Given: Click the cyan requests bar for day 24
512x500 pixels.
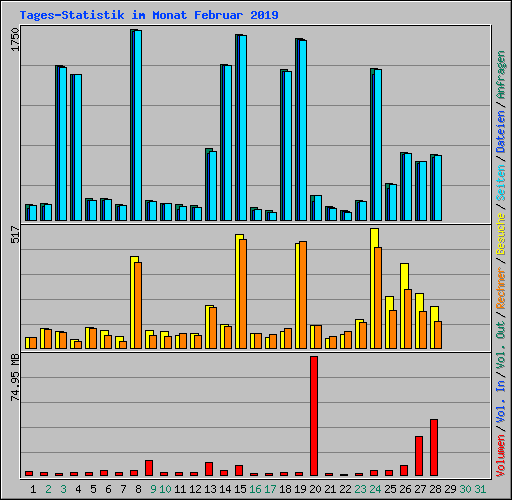Looking at the screenshot, I should (378, 145).
